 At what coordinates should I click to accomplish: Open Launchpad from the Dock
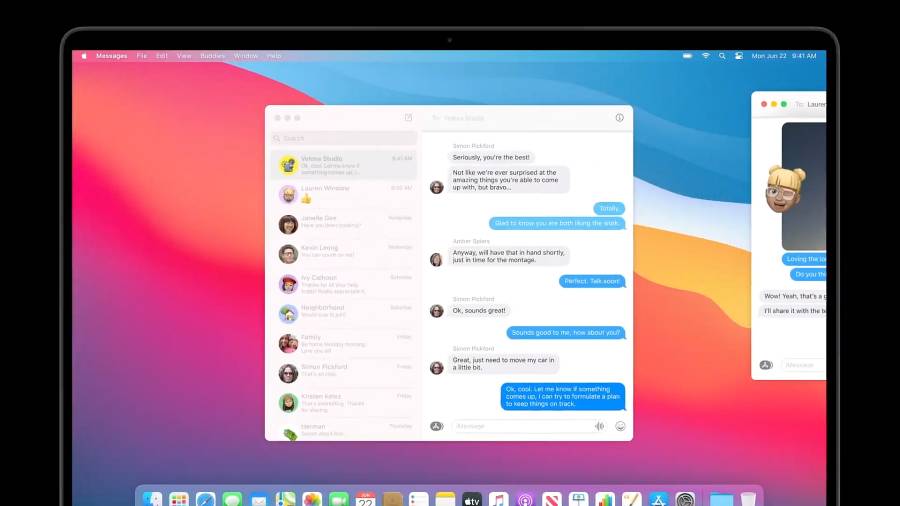click(x=179, y=500)
